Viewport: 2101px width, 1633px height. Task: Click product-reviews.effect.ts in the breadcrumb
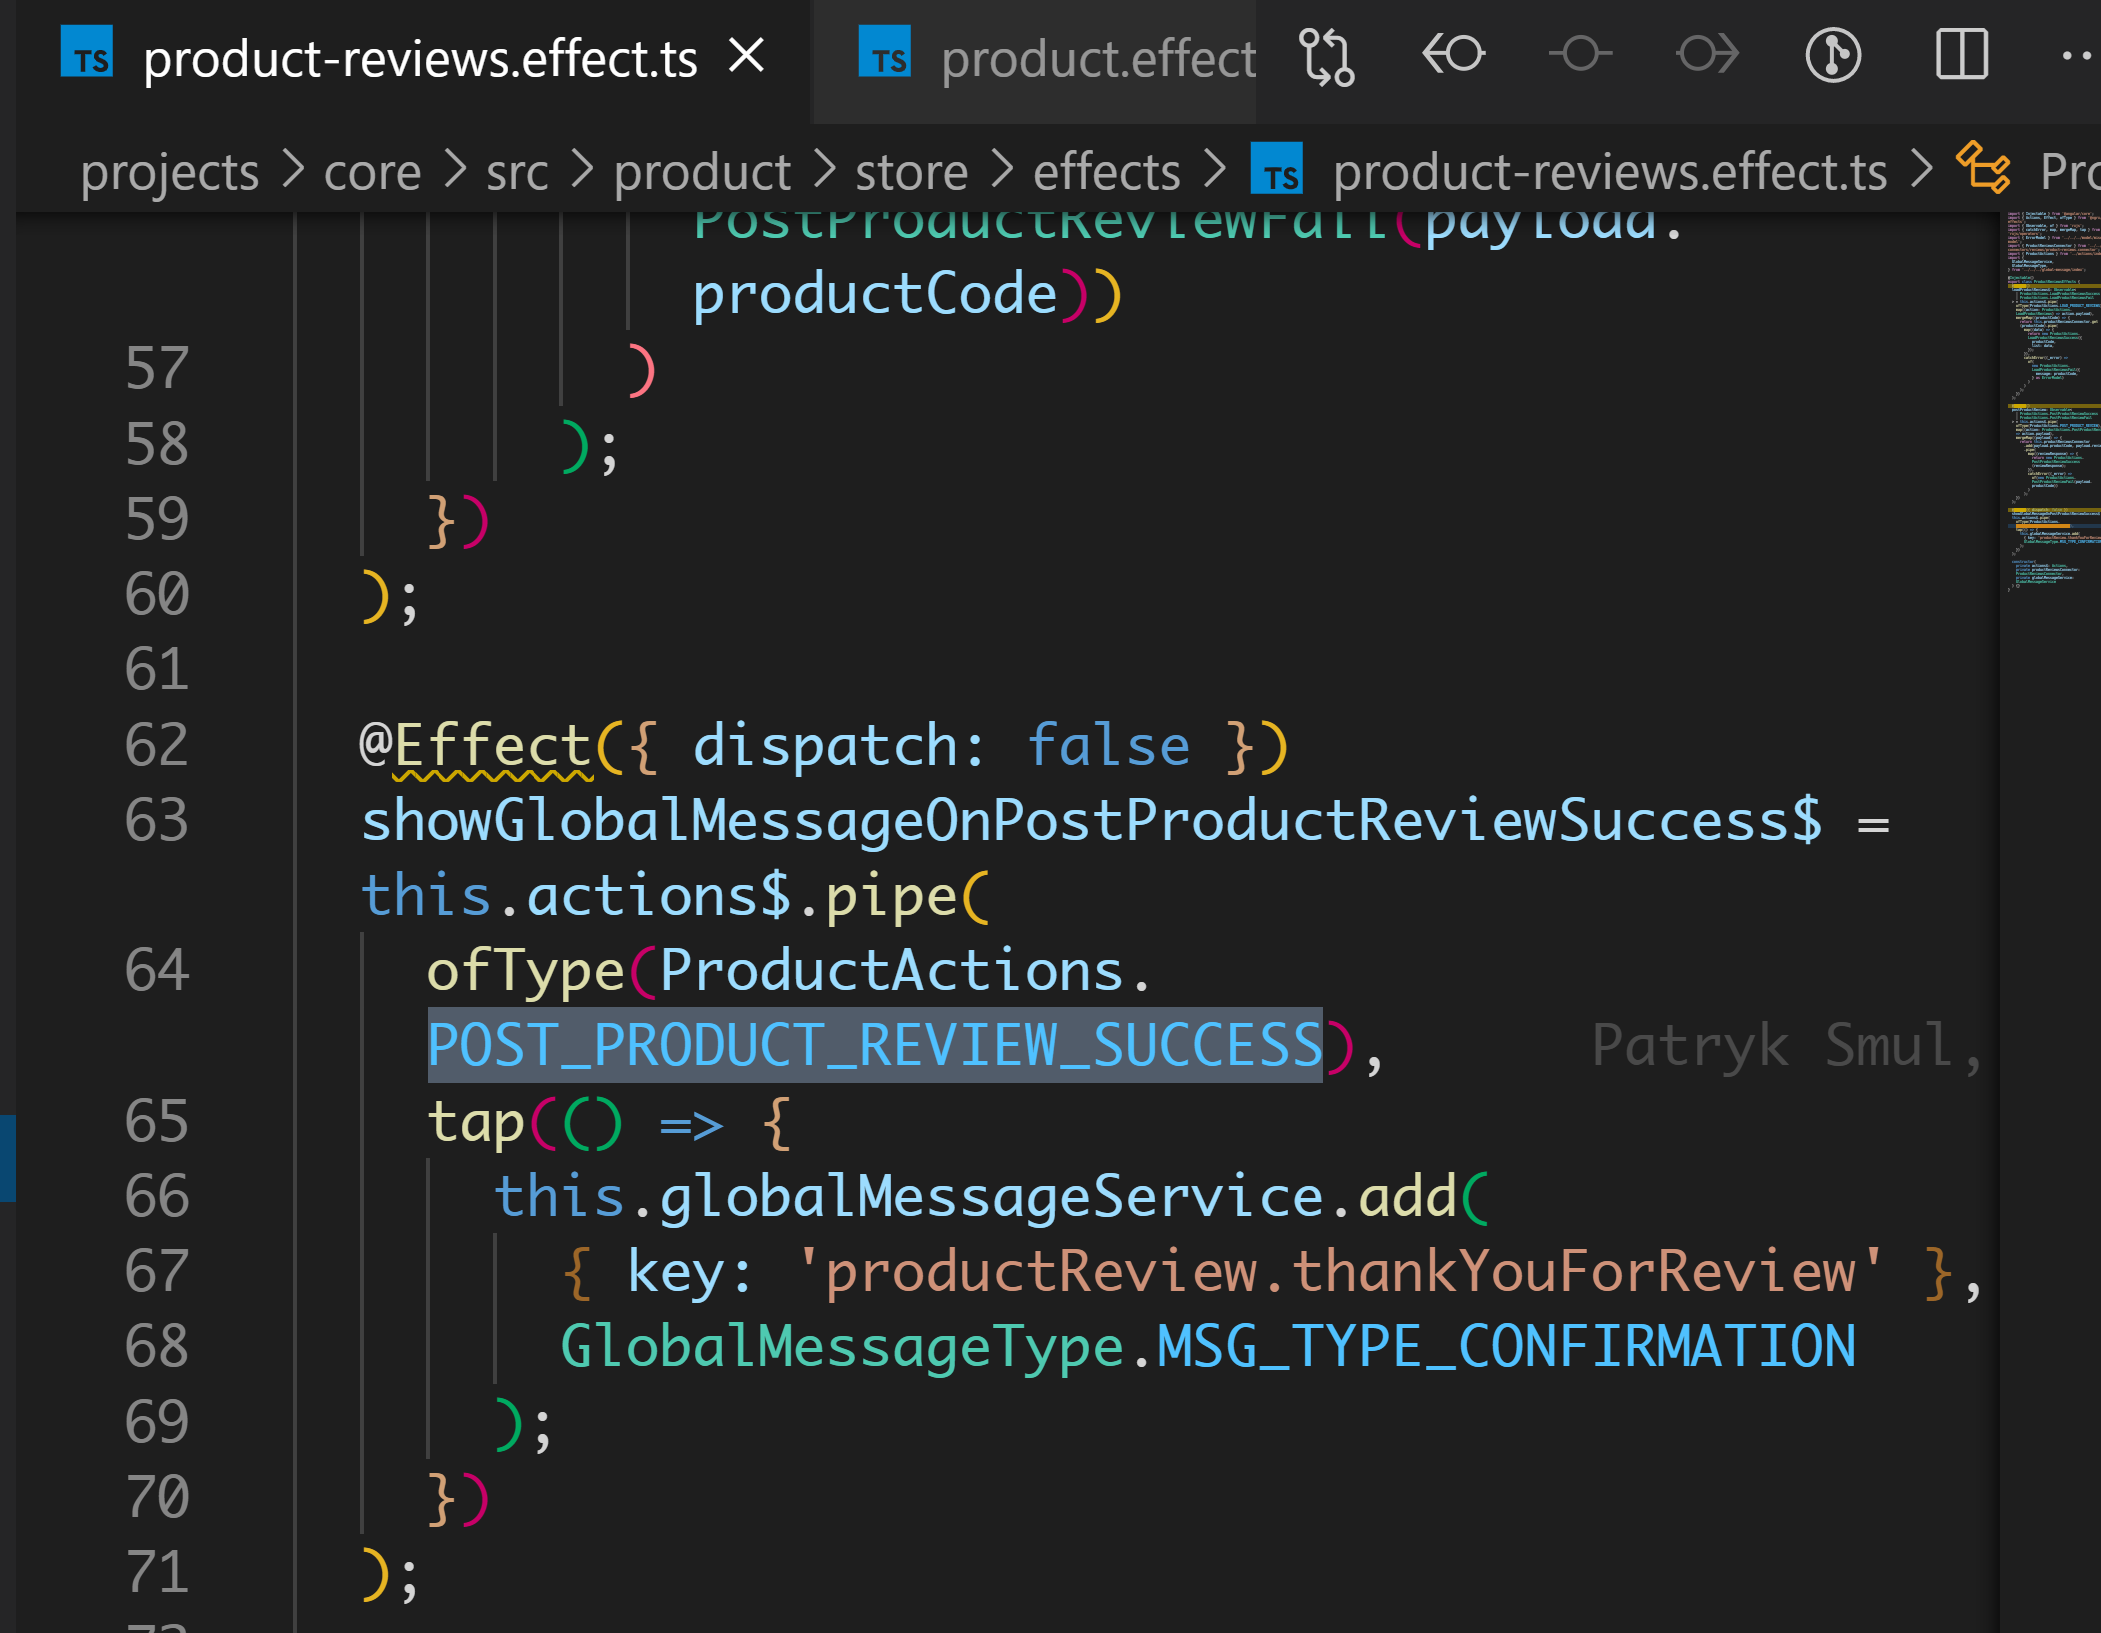coord(1609,172)
